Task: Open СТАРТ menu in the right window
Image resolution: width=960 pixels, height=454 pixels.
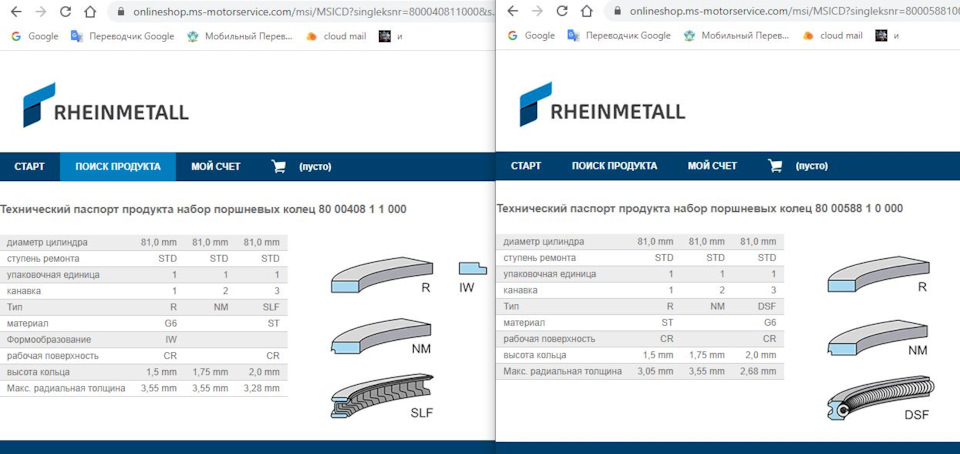Action: click(526, 166)
